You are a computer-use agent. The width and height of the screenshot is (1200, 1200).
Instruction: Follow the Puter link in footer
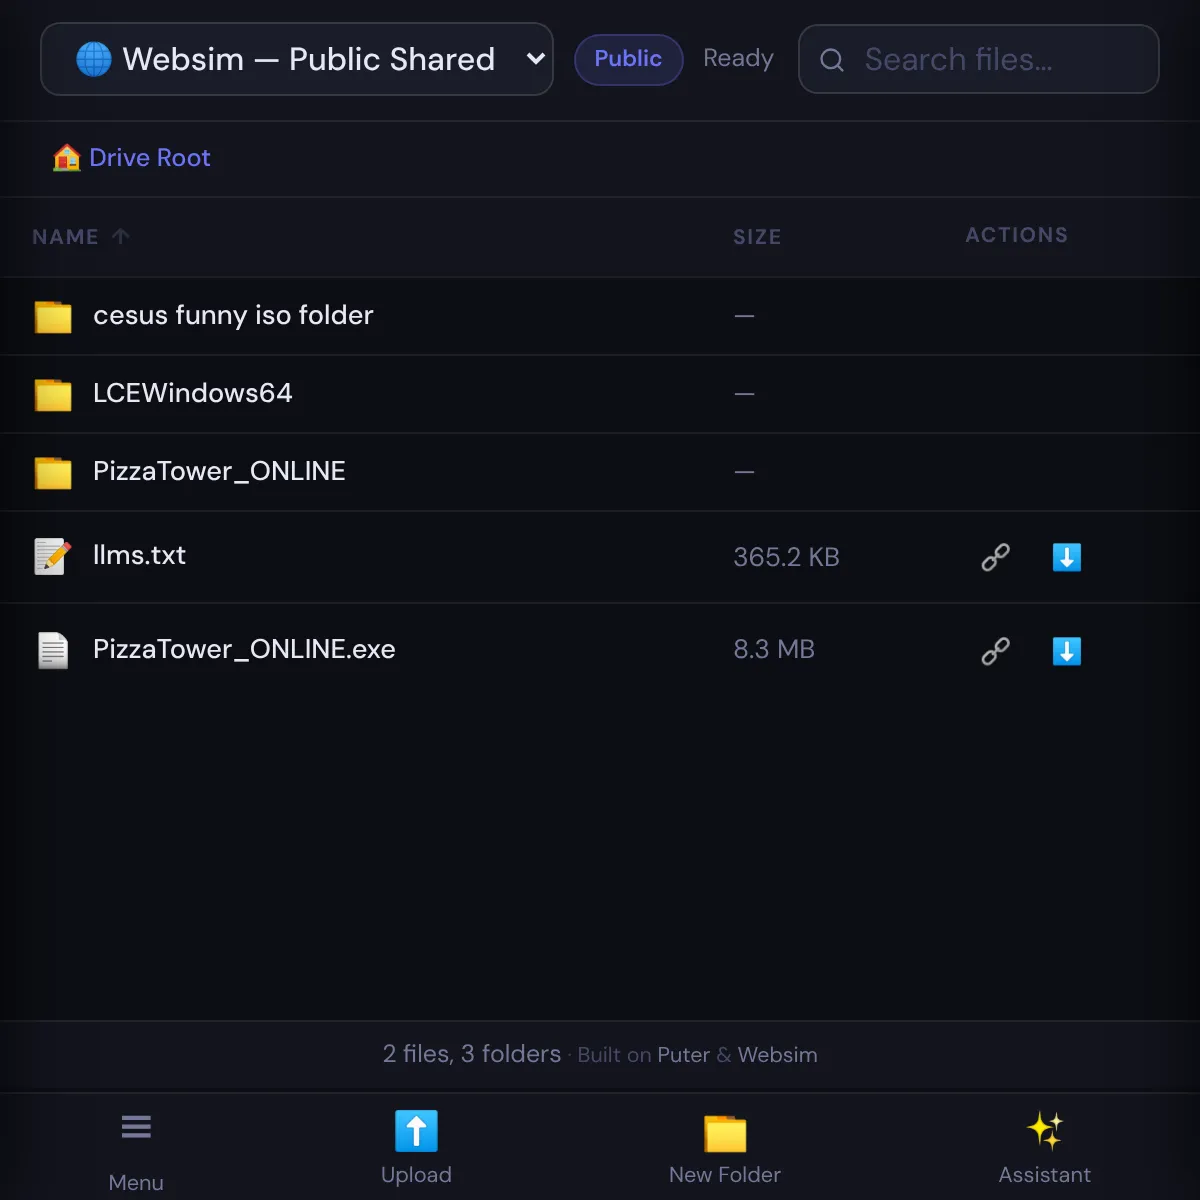pos(683,1055)
